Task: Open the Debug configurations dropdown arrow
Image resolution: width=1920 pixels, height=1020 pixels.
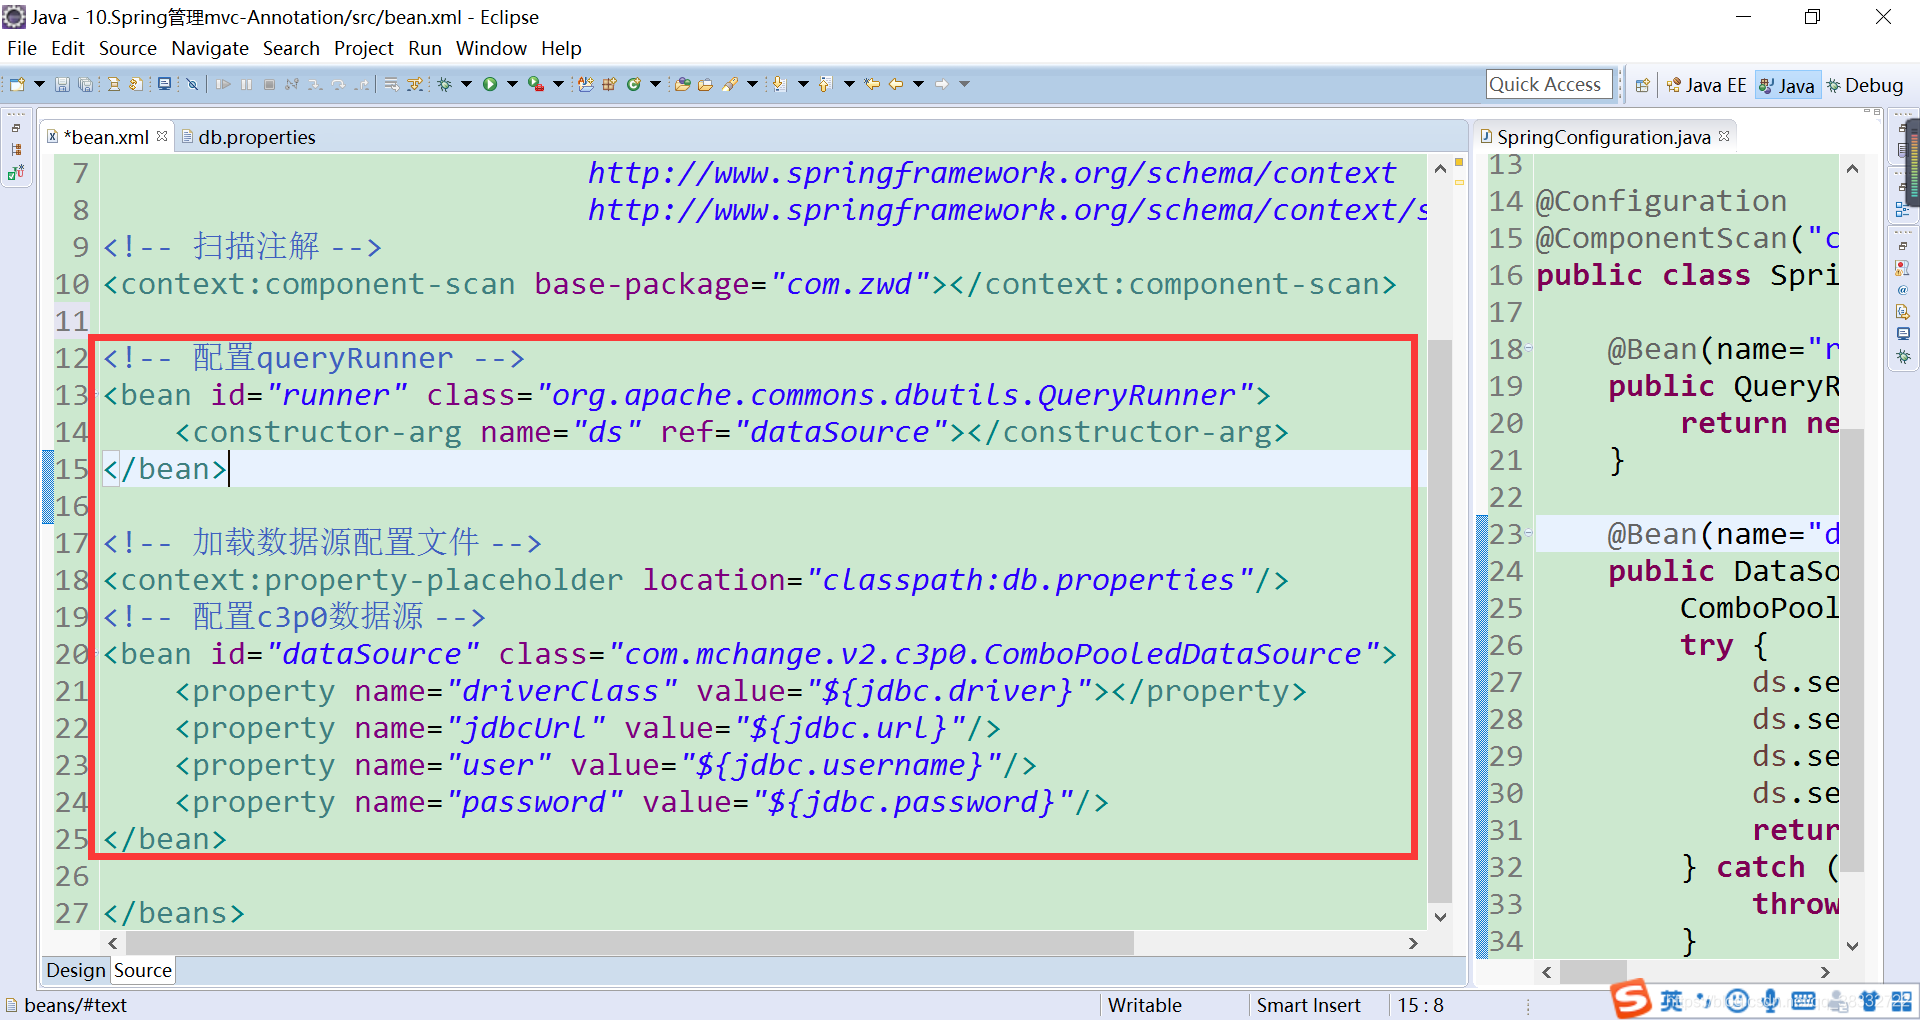Action: click(x=466, y=84)
